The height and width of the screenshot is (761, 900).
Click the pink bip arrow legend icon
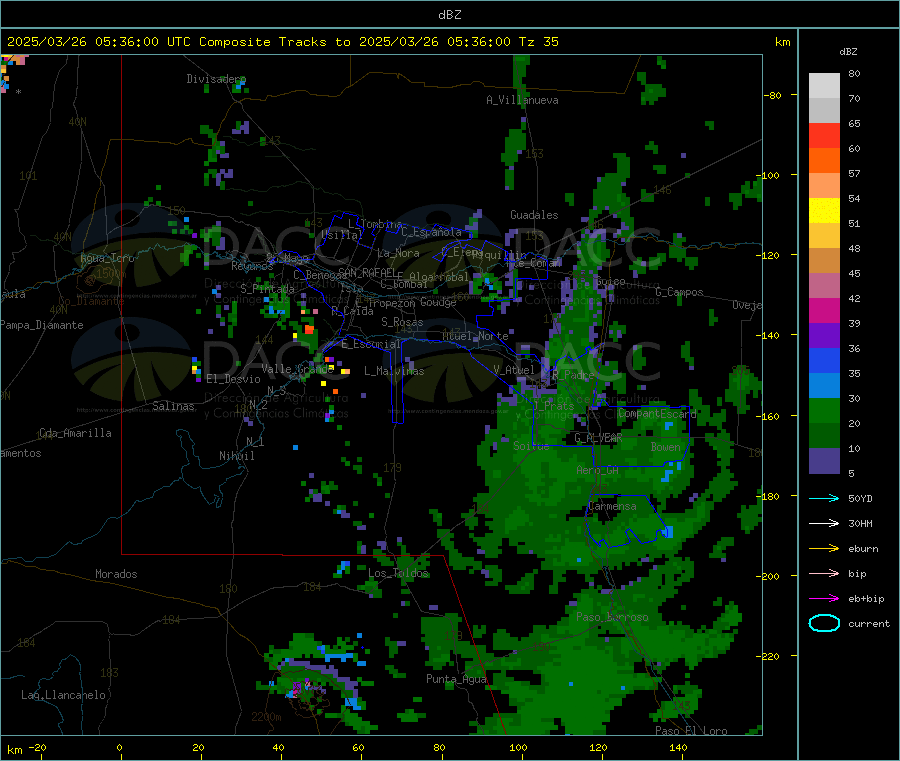[824, 573]
